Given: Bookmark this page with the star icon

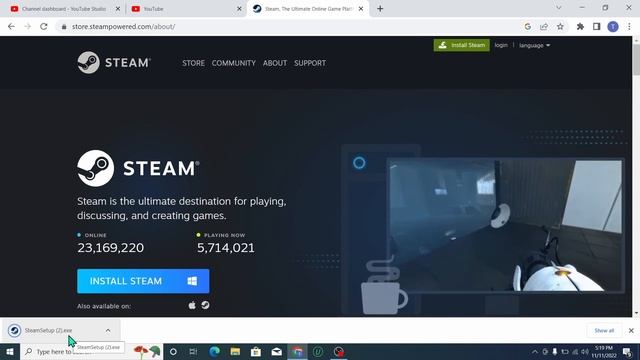Looking at the screenshot, I should point(560,27).
